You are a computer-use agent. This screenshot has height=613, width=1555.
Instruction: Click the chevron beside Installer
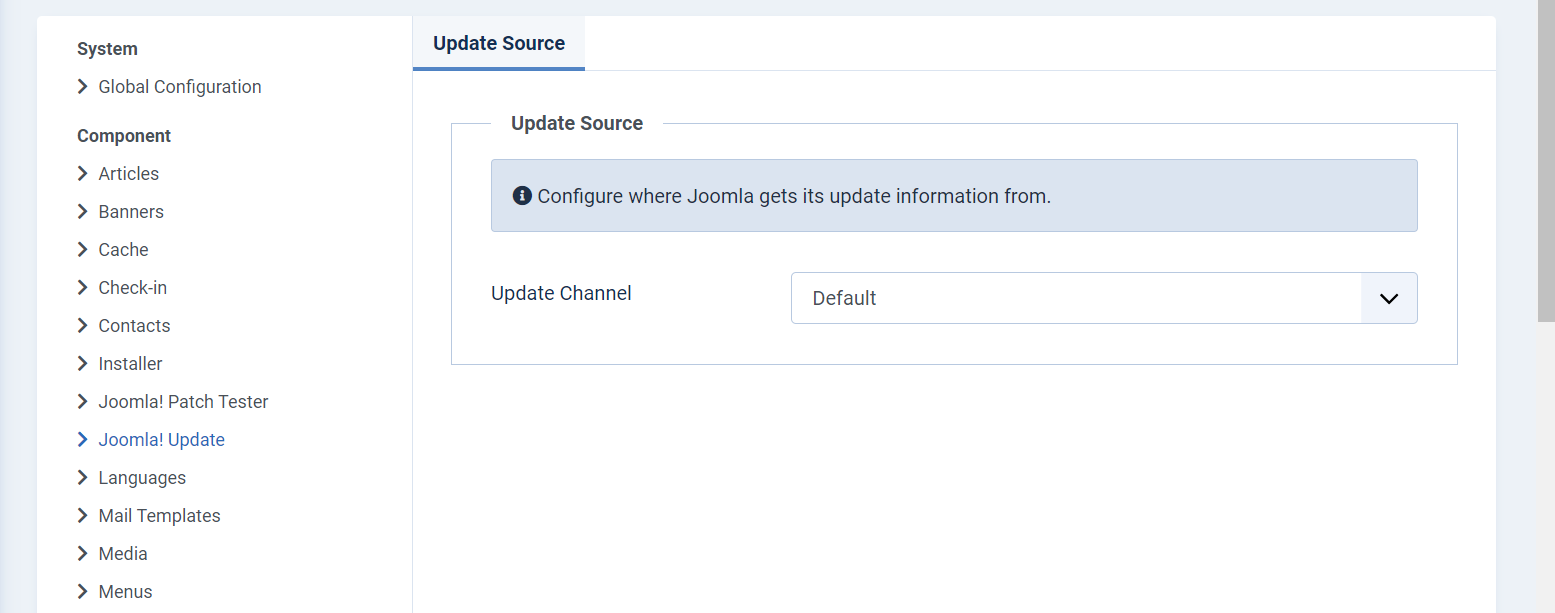point(83,364)
